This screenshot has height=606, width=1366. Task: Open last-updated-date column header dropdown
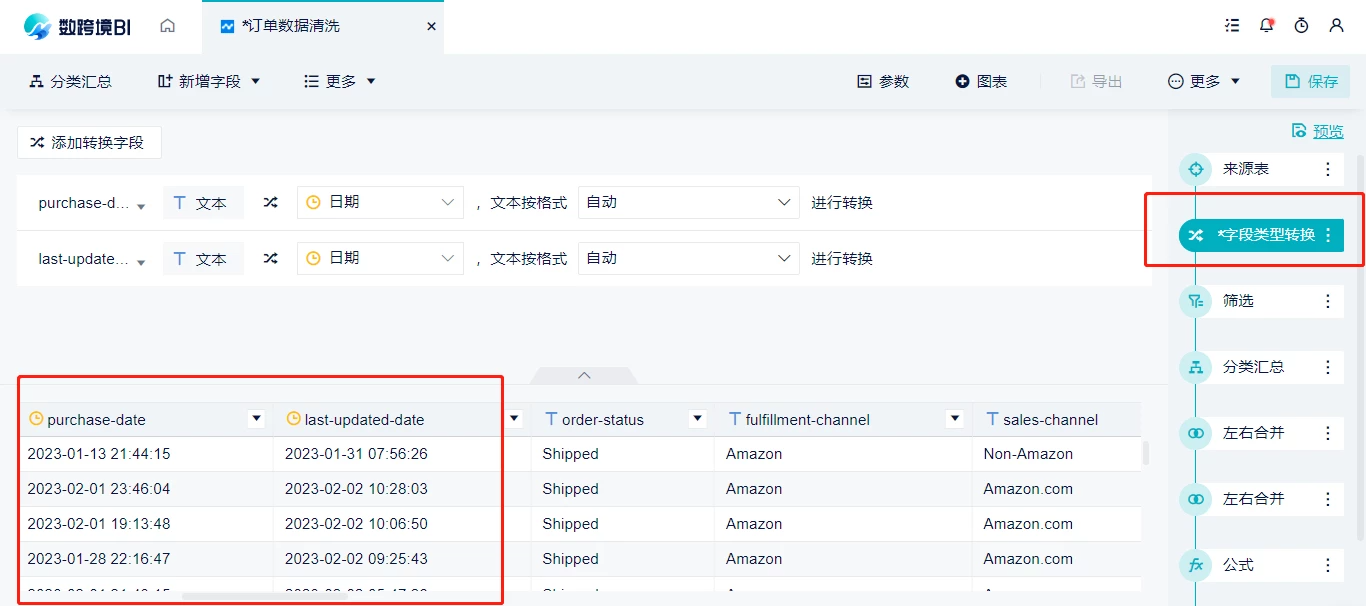pyautogui.click(x=514, y=419)
